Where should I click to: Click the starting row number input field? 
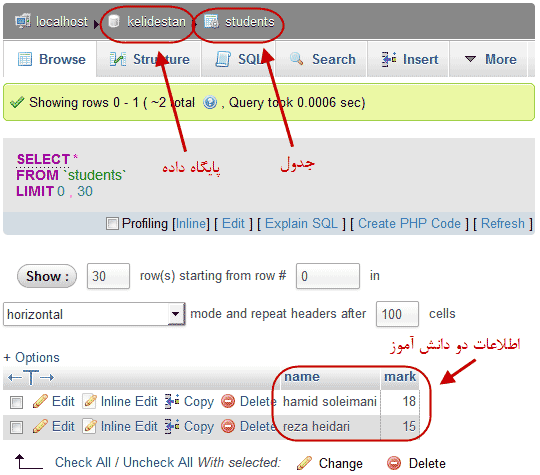point(328,276)
